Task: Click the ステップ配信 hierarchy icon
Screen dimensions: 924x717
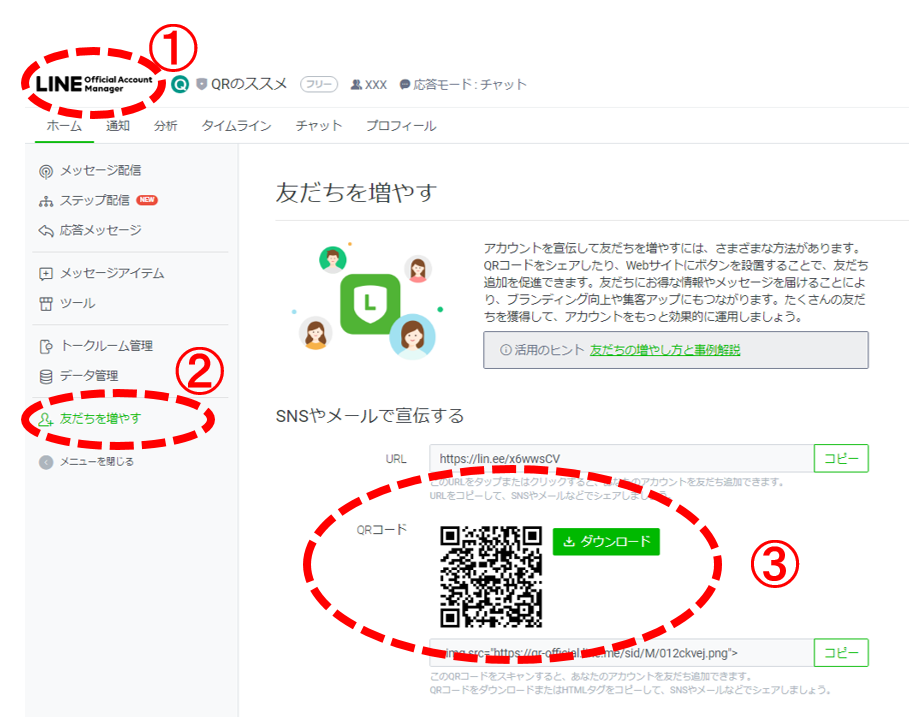Action: tap(46, 201)
